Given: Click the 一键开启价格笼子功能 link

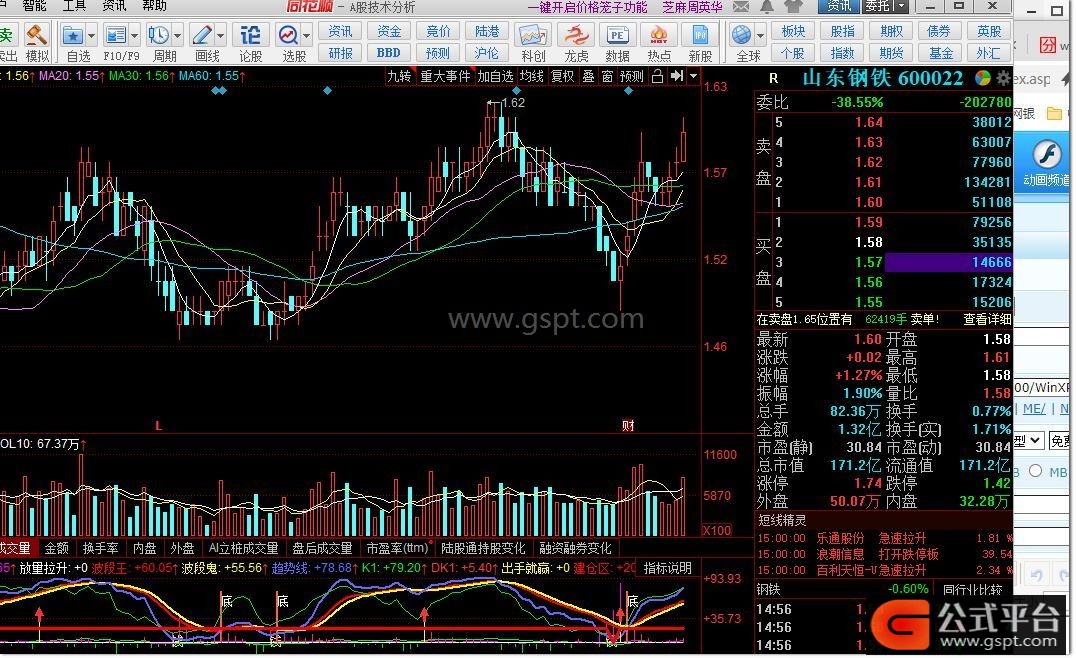Looking at the screenshot, I should (587, 7).
